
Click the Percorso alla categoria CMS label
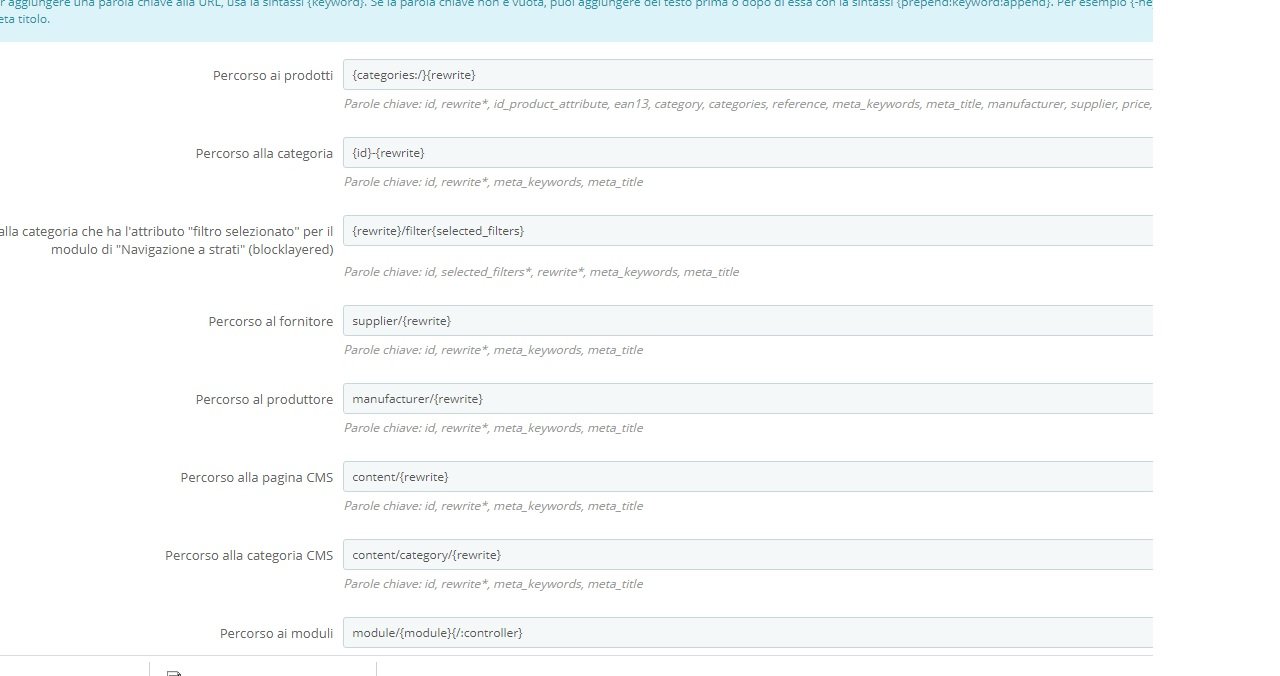click(x=249, y=556)
